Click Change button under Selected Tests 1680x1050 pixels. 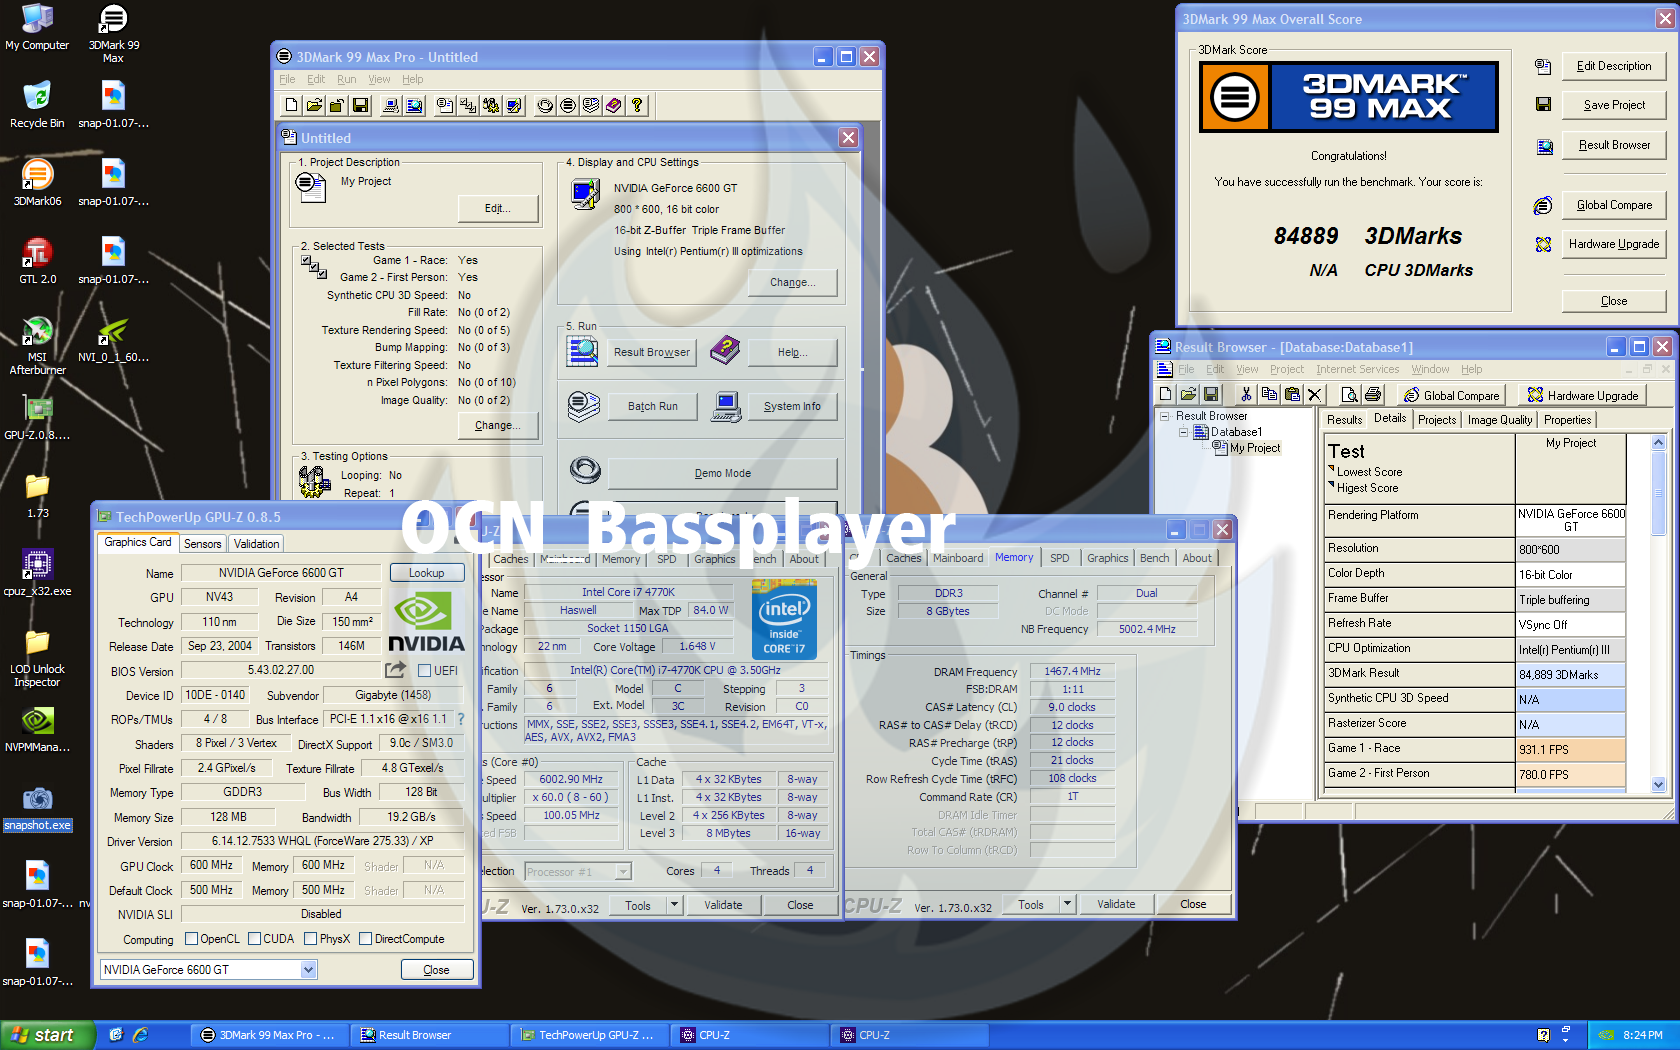[x=498, y=425]
